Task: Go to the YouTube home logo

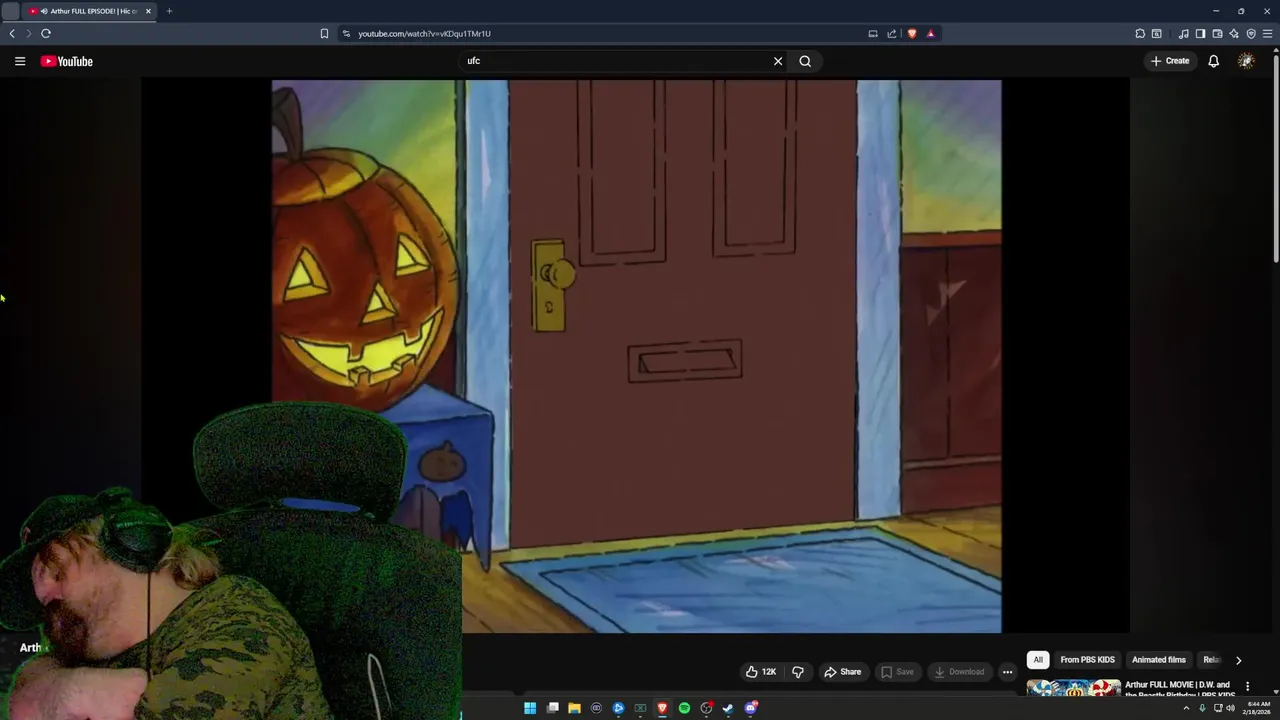Action: pos(66,61)
